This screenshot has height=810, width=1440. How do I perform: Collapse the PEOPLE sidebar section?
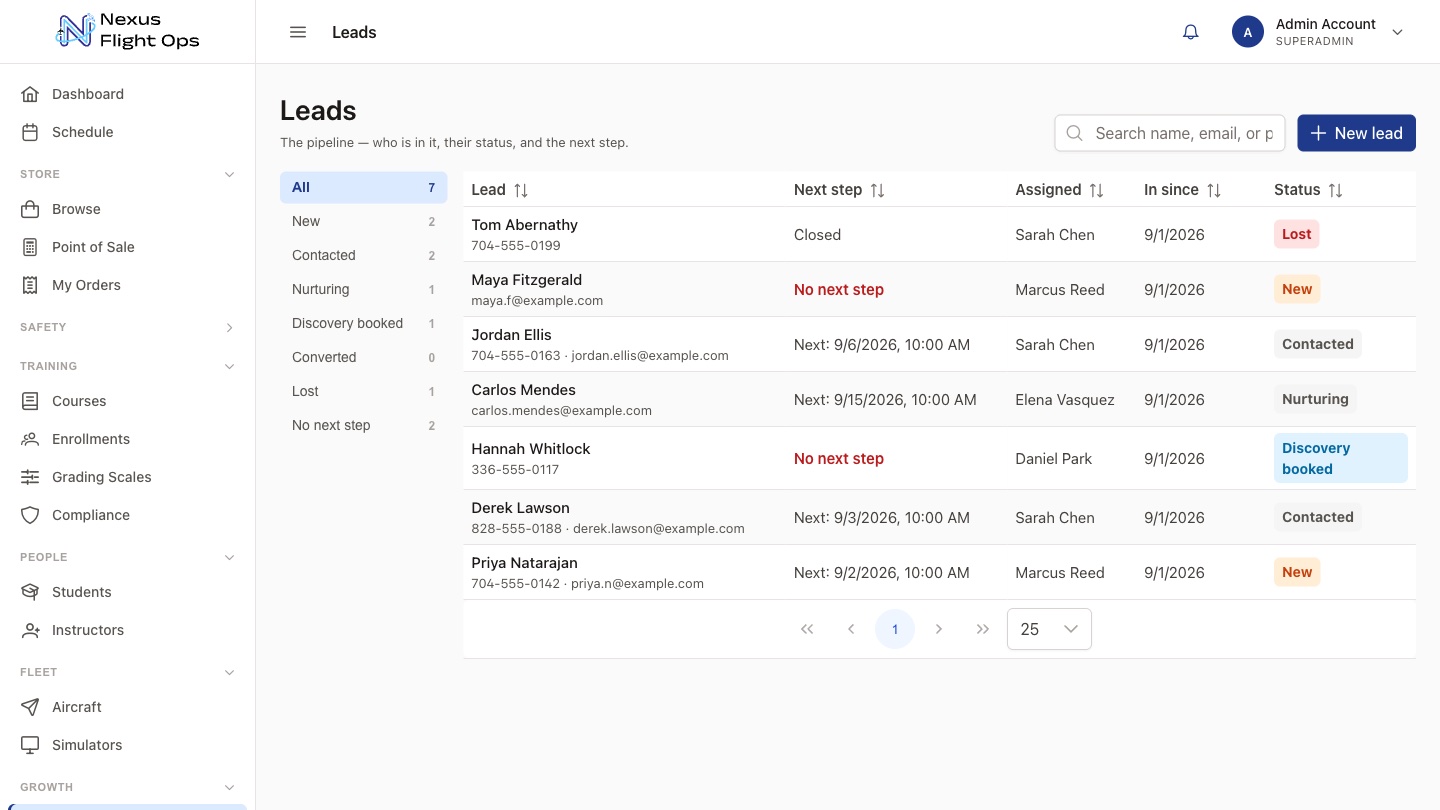click(x=229, y=557)
